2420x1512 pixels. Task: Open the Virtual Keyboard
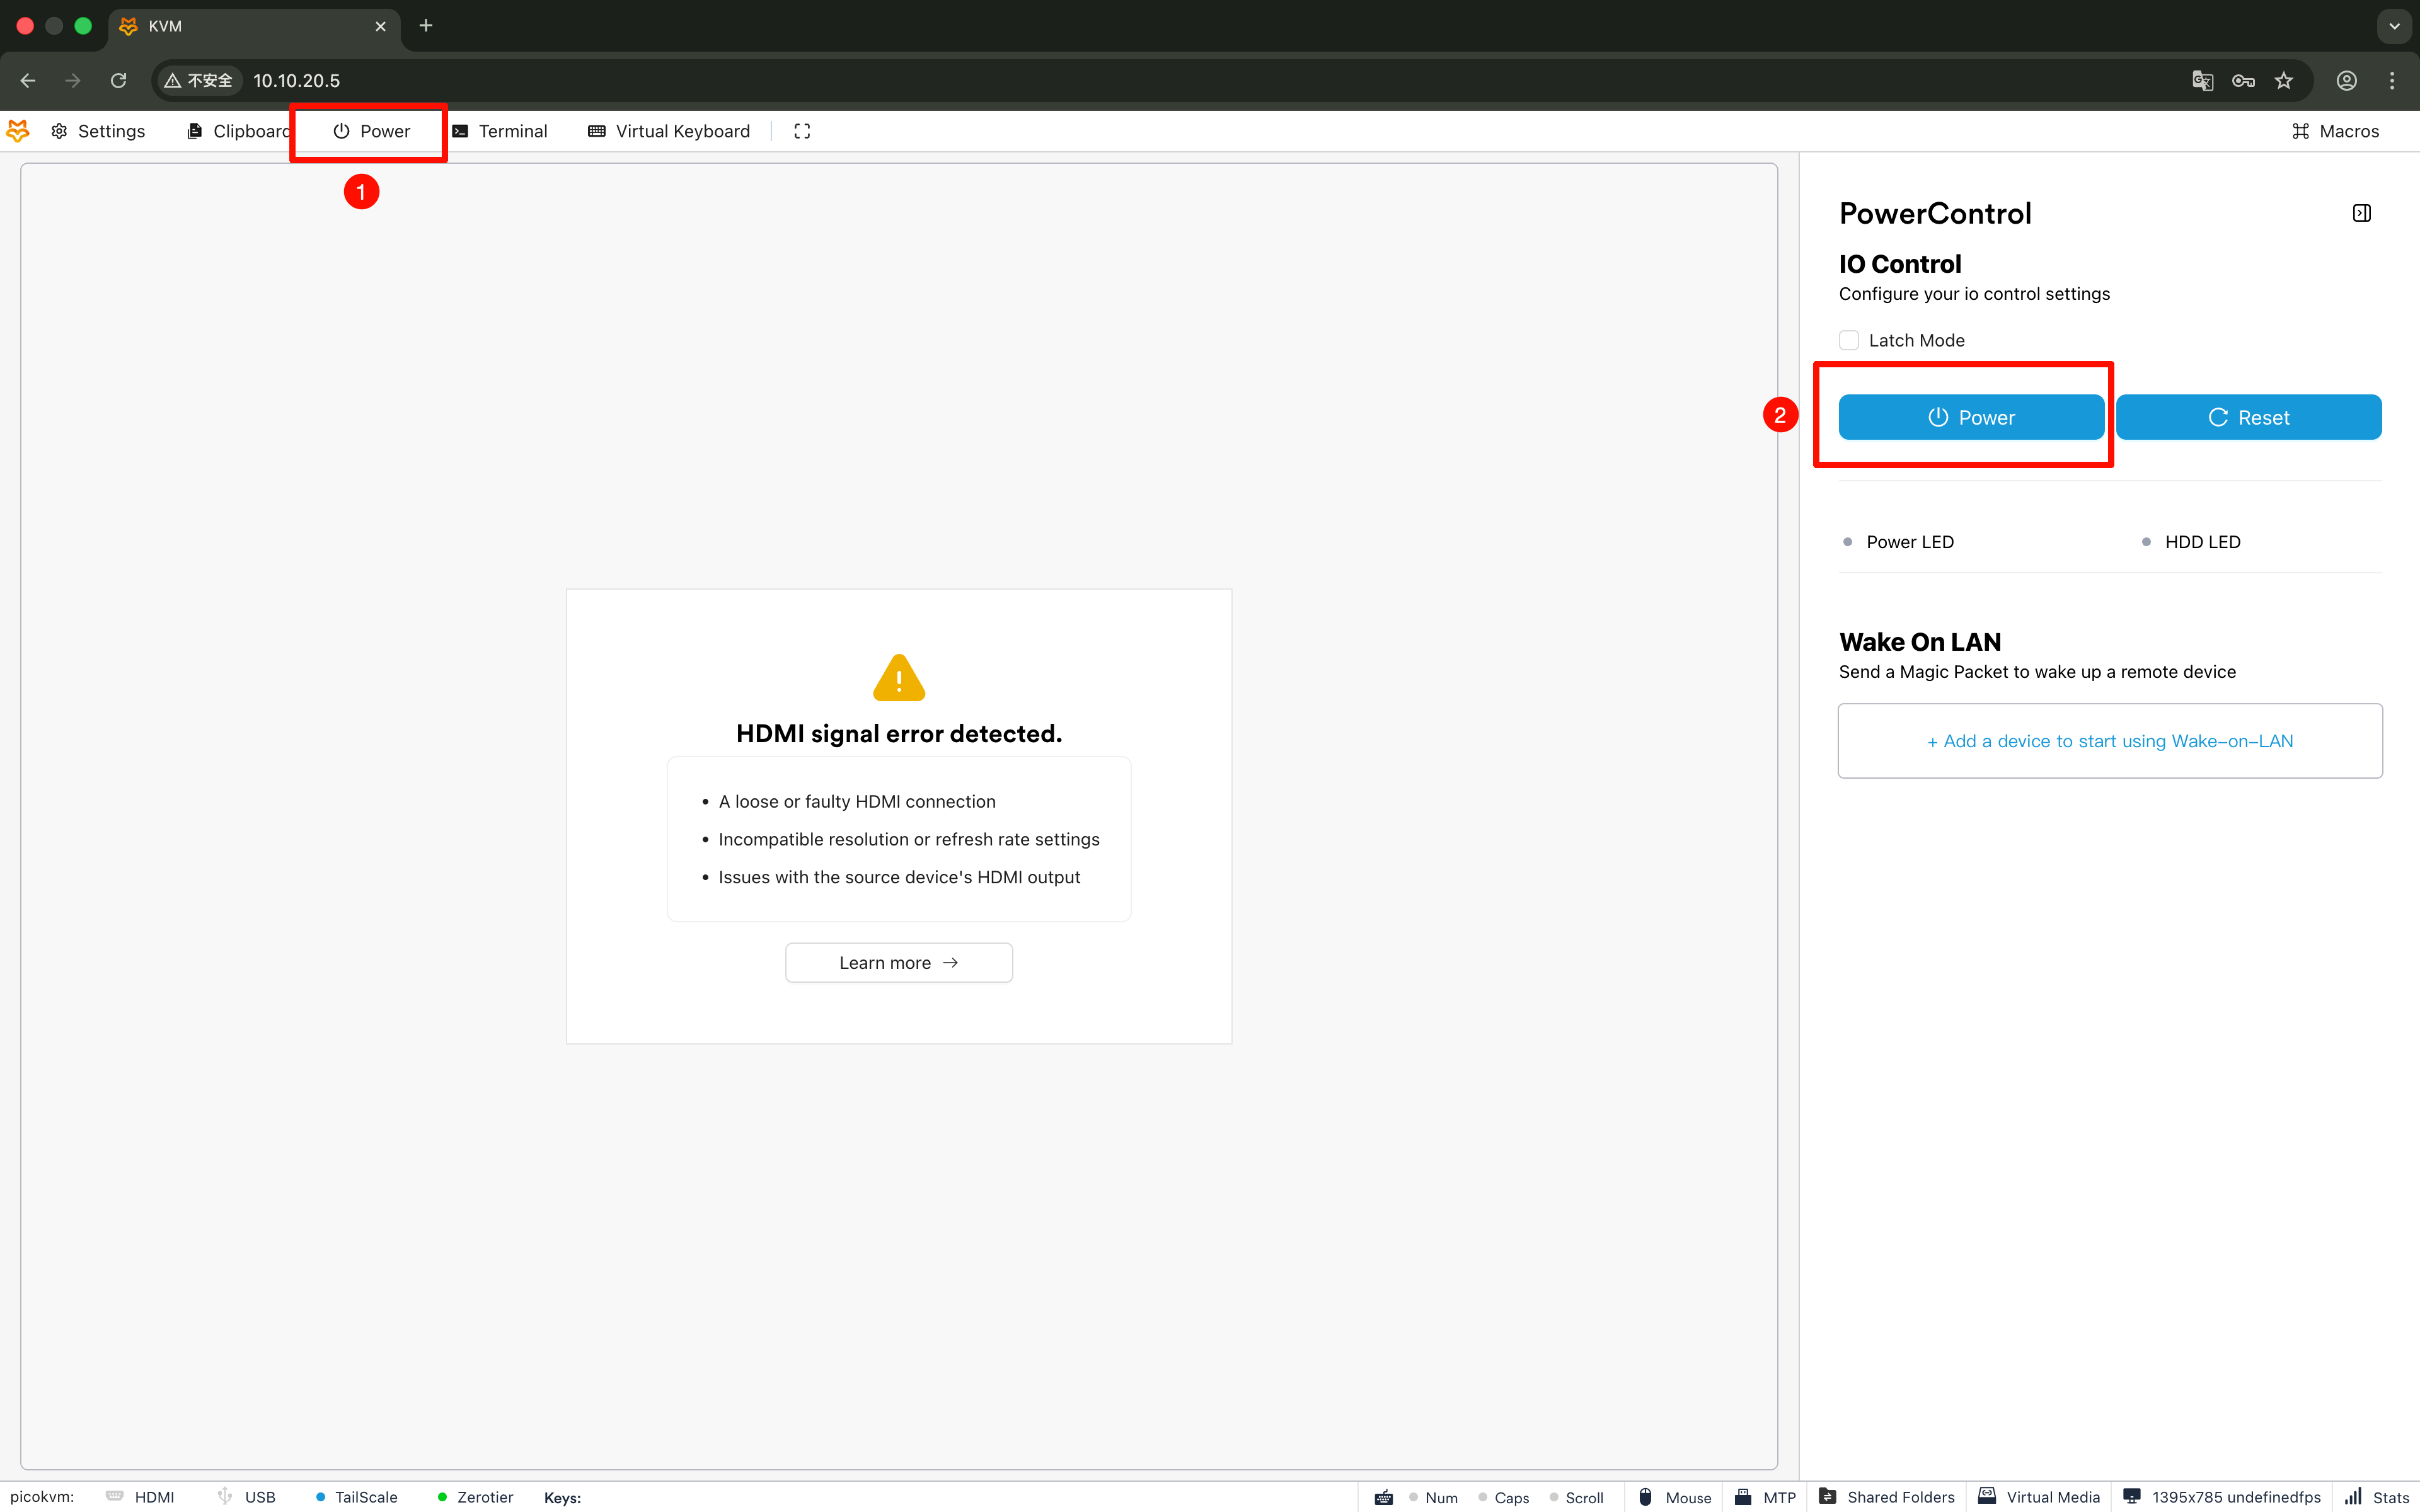click(x=669, y=131)
